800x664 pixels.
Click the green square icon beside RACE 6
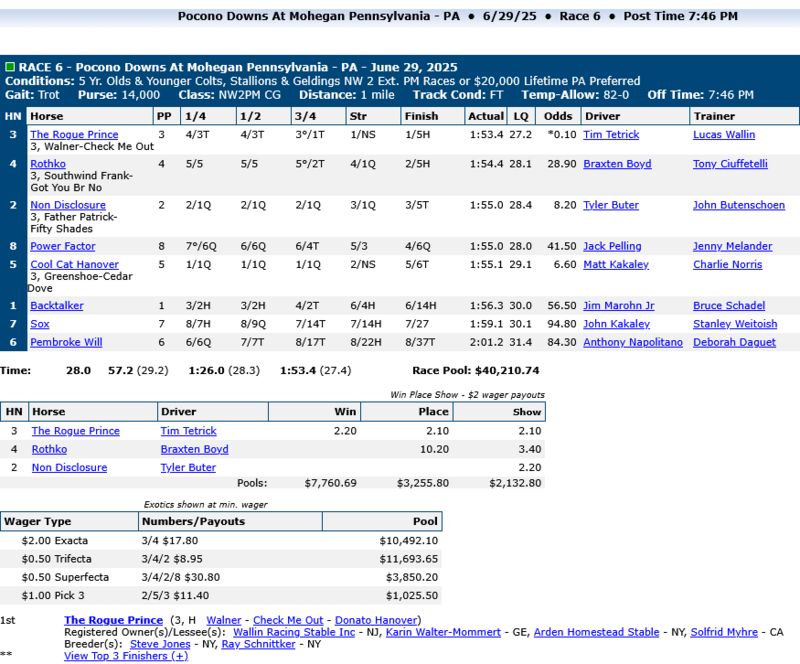pyautogui.click(x=10, y=67)
